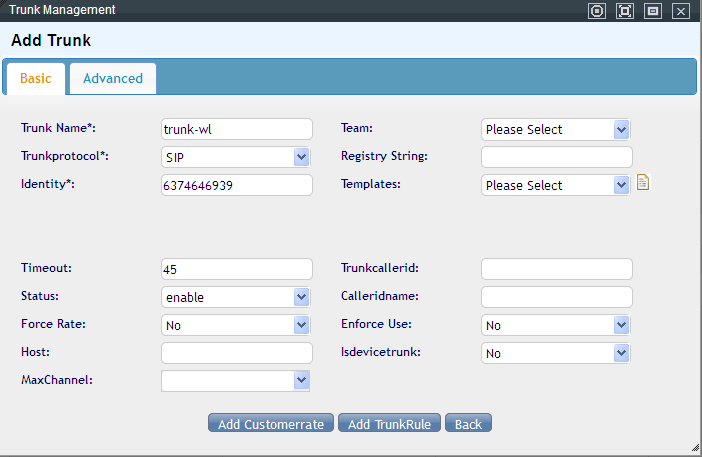Close the Trunk Management window
Screen dimensions: 702x457
pyautogui.click(x=681, y=11)
